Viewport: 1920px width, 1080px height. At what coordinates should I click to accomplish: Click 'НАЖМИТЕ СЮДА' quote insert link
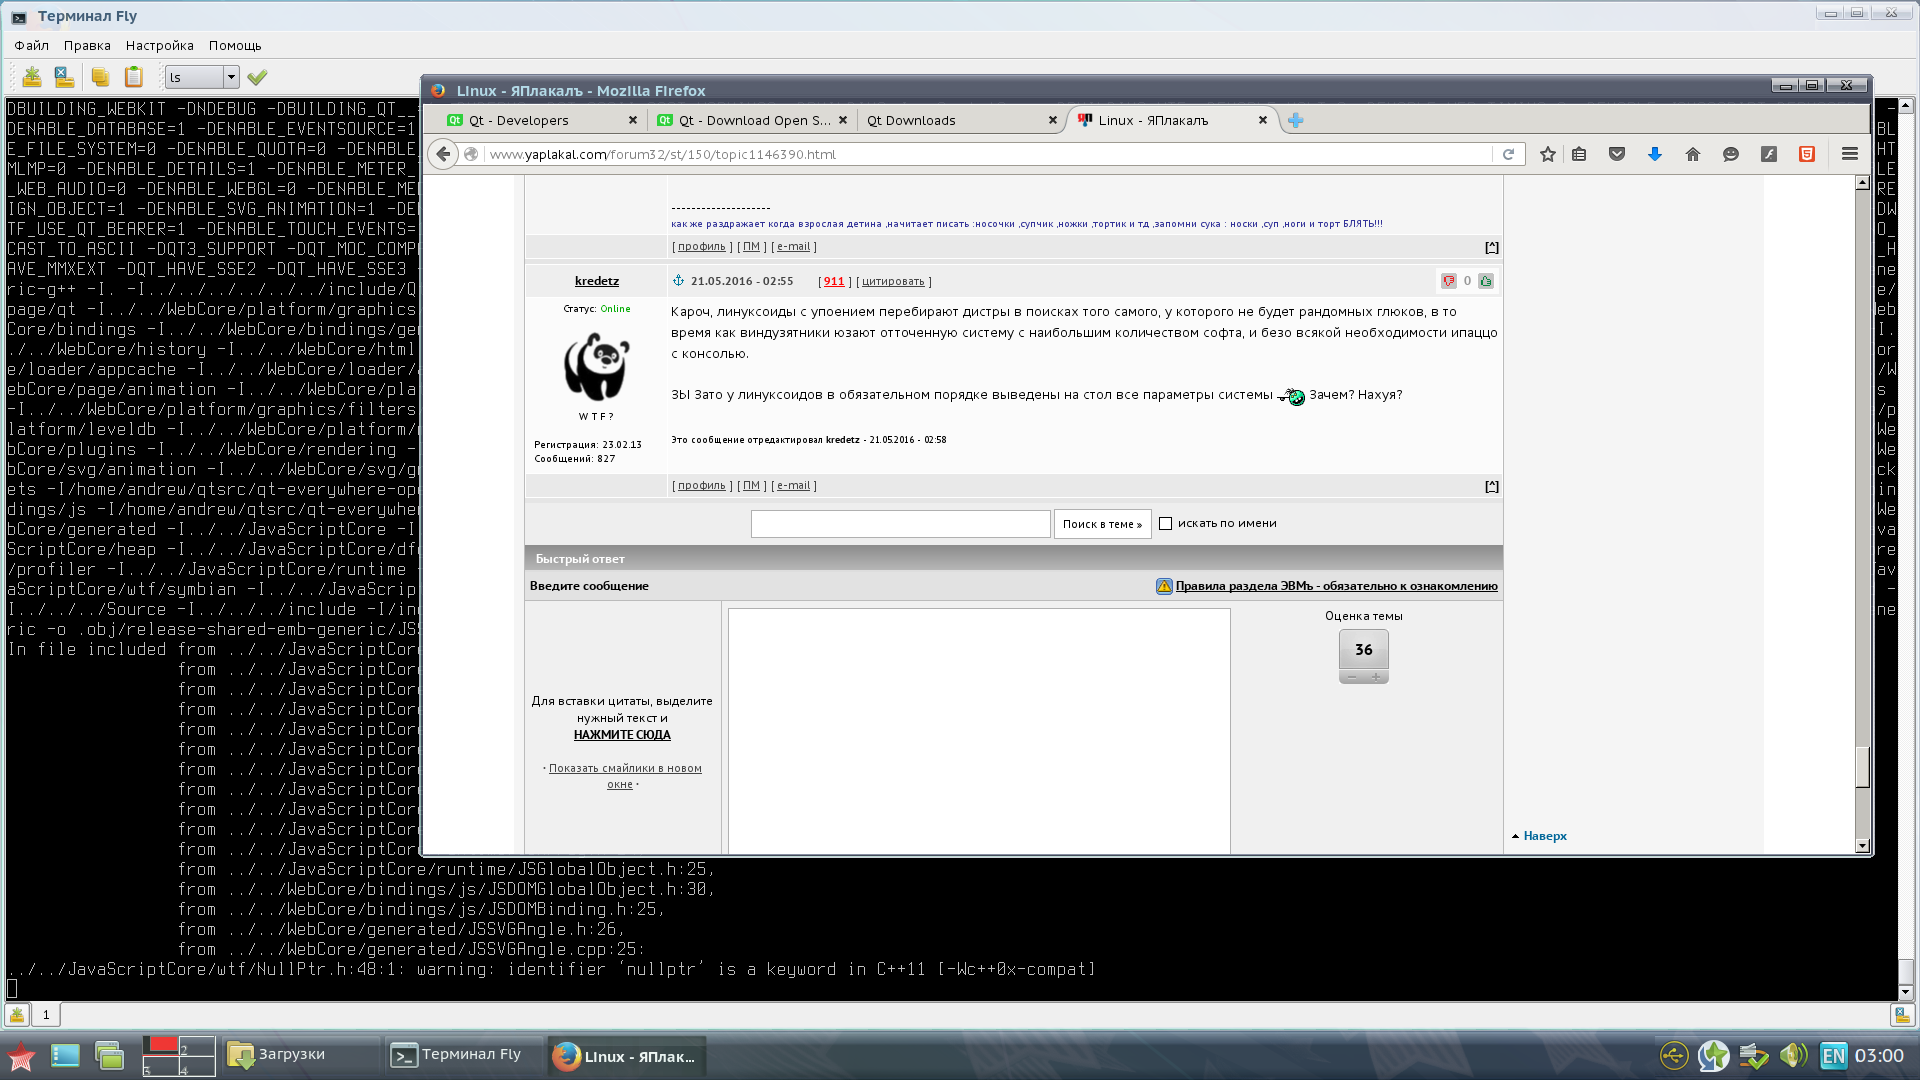pyautogui.click(x=622, y=735)
